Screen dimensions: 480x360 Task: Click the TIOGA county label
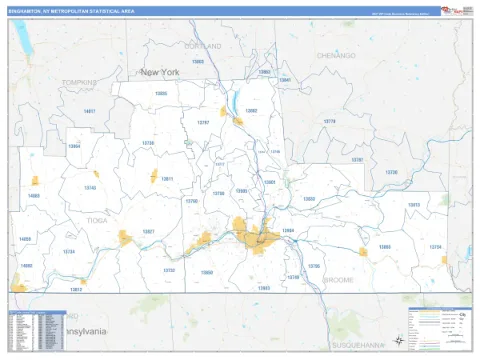point(97,221)
